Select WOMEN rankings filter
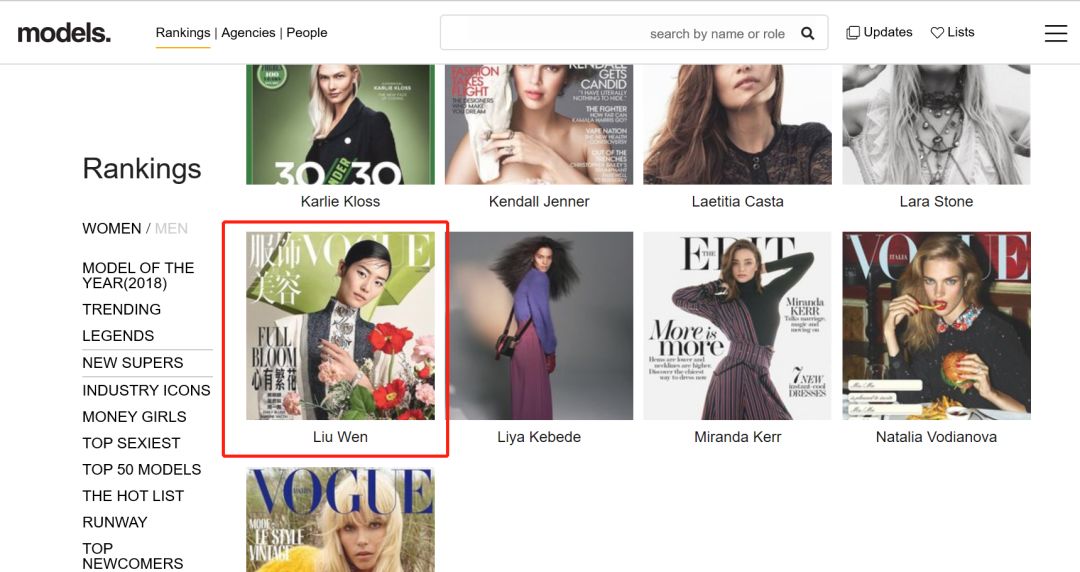Screen dimensions: 1080x572 pyautogui.click(x=112, y=228)
